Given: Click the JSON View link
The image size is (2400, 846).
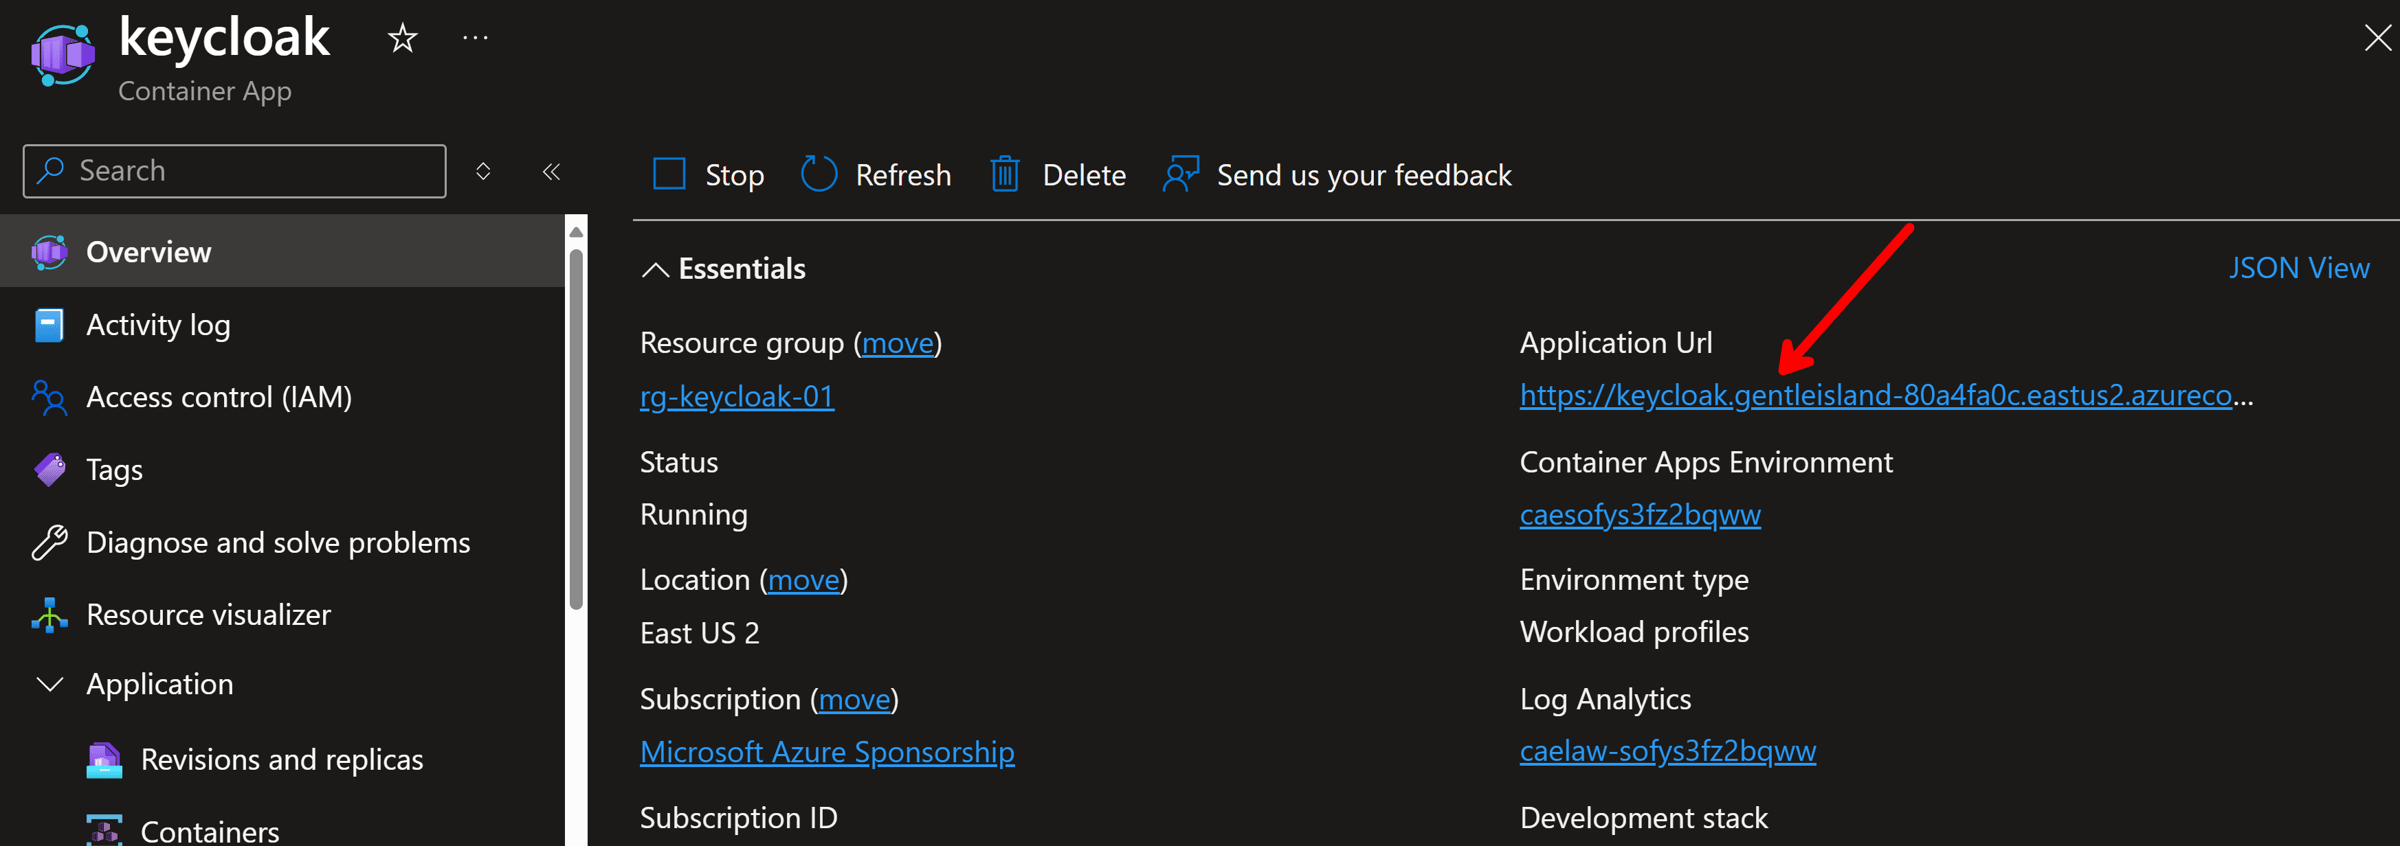Looking at the screenshot, I should pyautogui.click(x=2299, y=268).
